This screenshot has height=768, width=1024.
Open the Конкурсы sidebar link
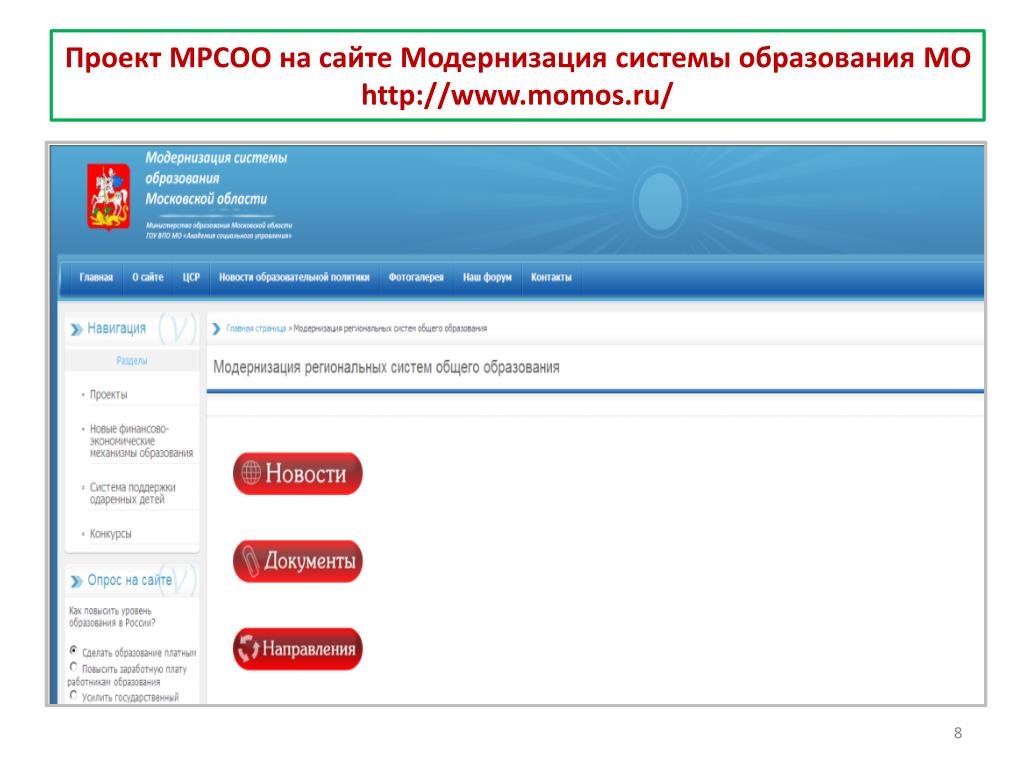(x=110, y=534)
